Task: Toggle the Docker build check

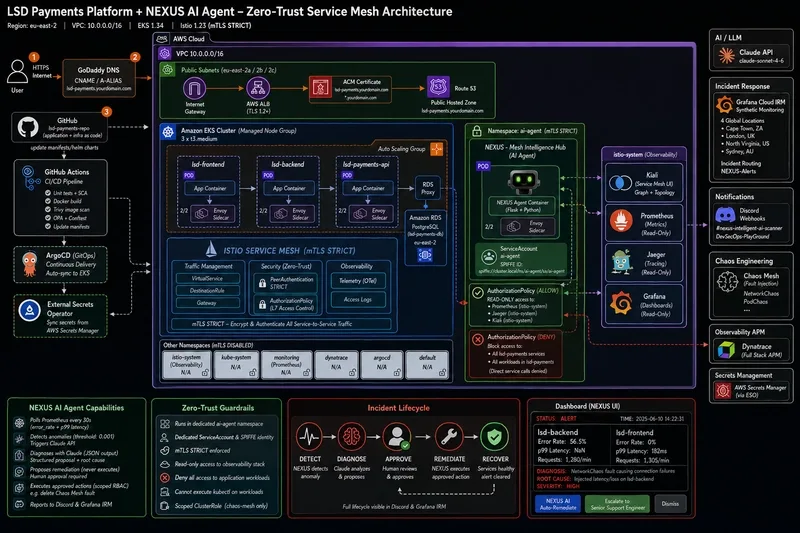Action: (x=47, y=201)
